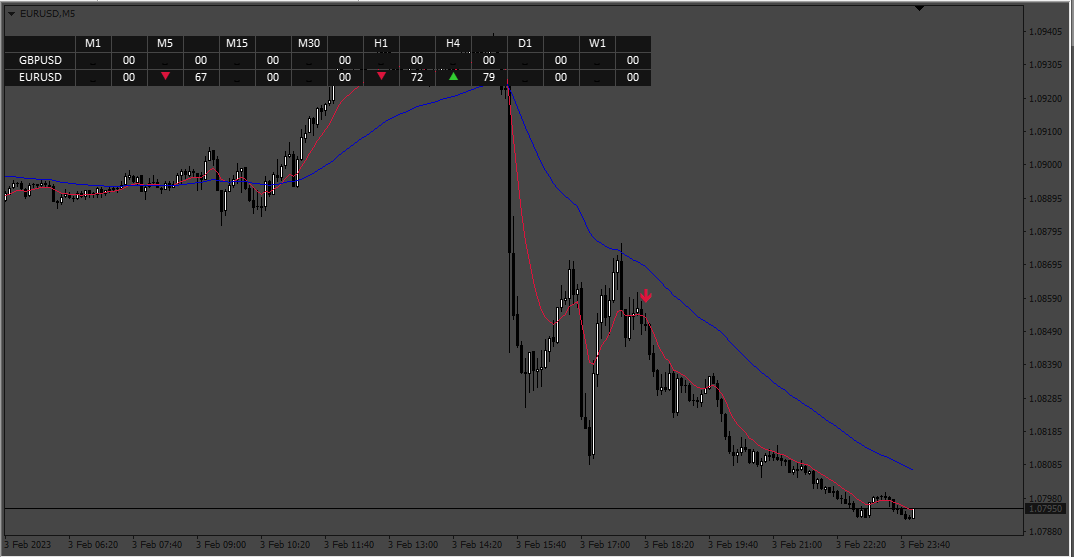Click the 3 Feb 23:40 time label
This screenshot has width=1074, height=557.
click(x=925, y=545)
